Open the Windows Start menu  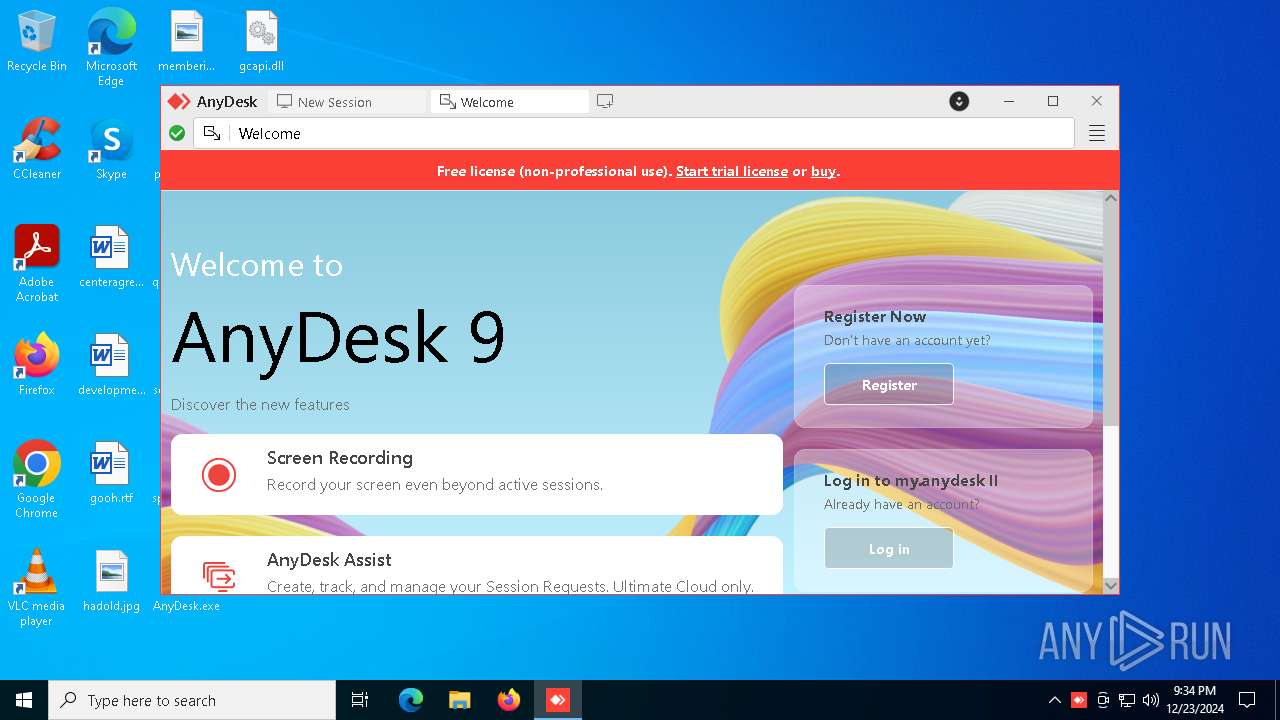pyautogui.click(x=24, y=700)
